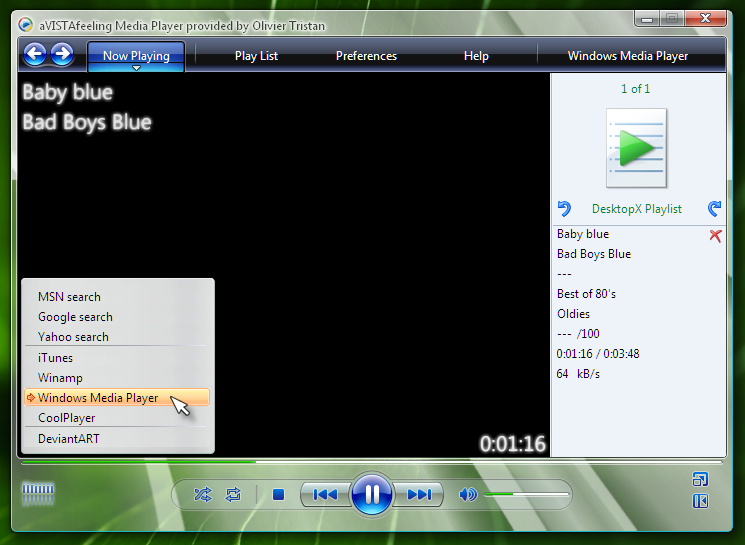Click the media player title bar icon
This screenshot has height=545, width=745.
26,25
